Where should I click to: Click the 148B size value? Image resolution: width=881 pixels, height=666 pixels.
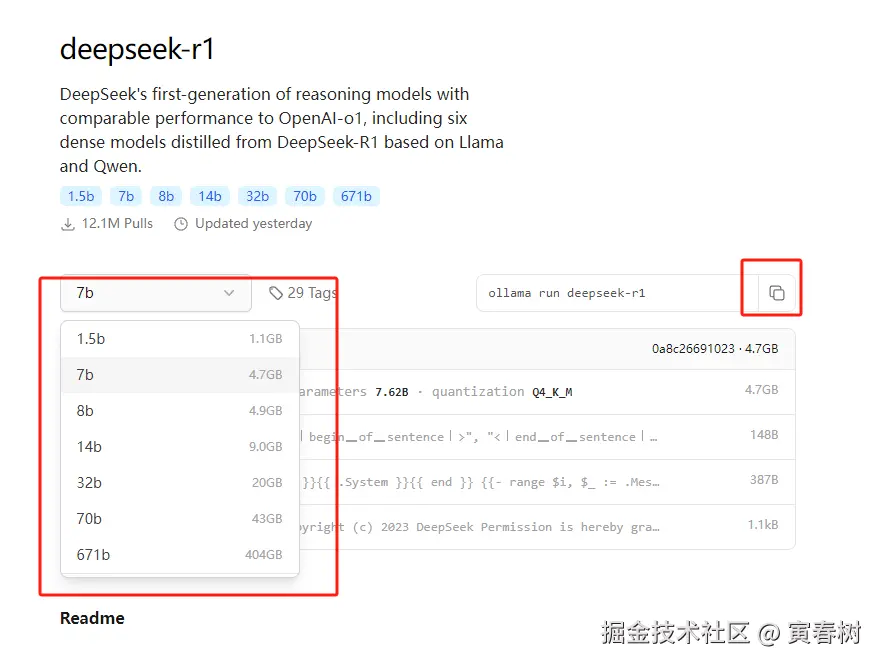click(764, 434)
